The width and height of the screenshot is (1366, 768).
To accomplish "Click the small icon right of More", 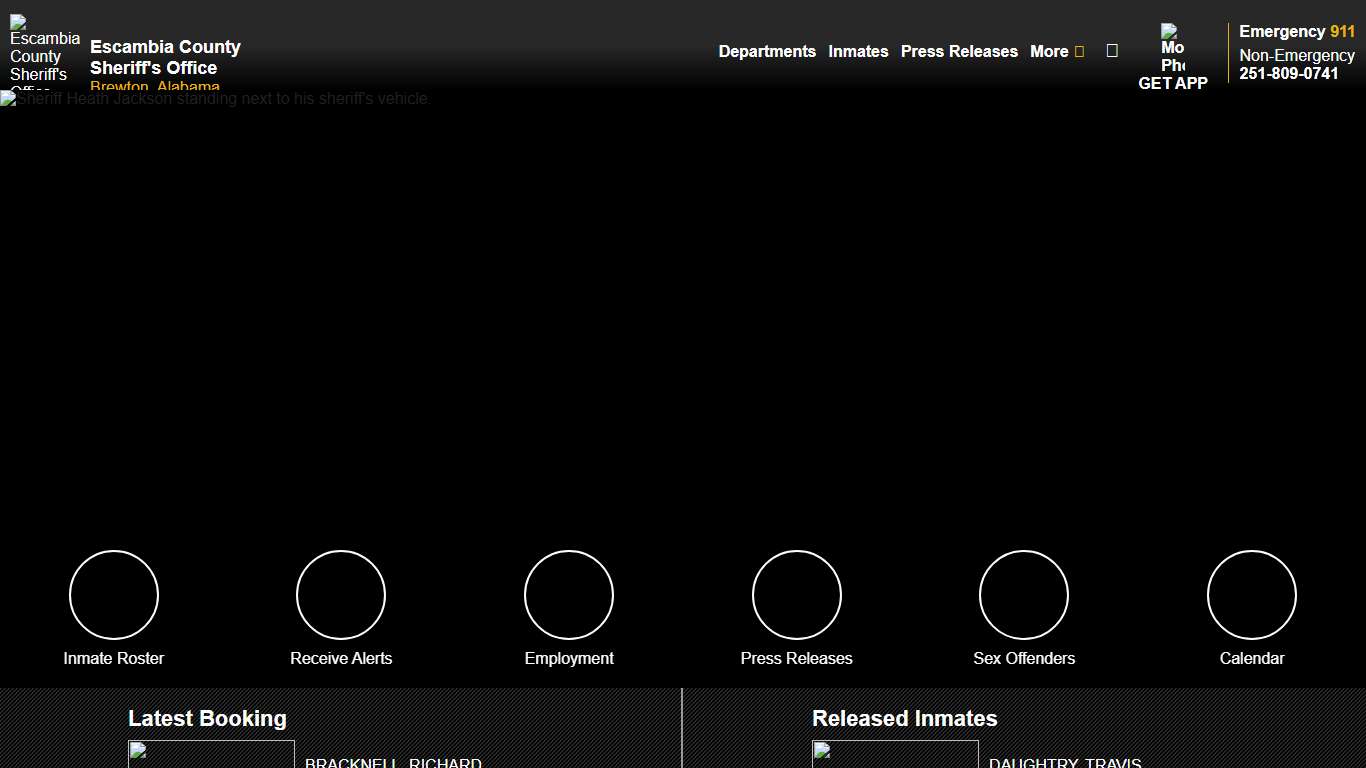I will click(1112, 51).
